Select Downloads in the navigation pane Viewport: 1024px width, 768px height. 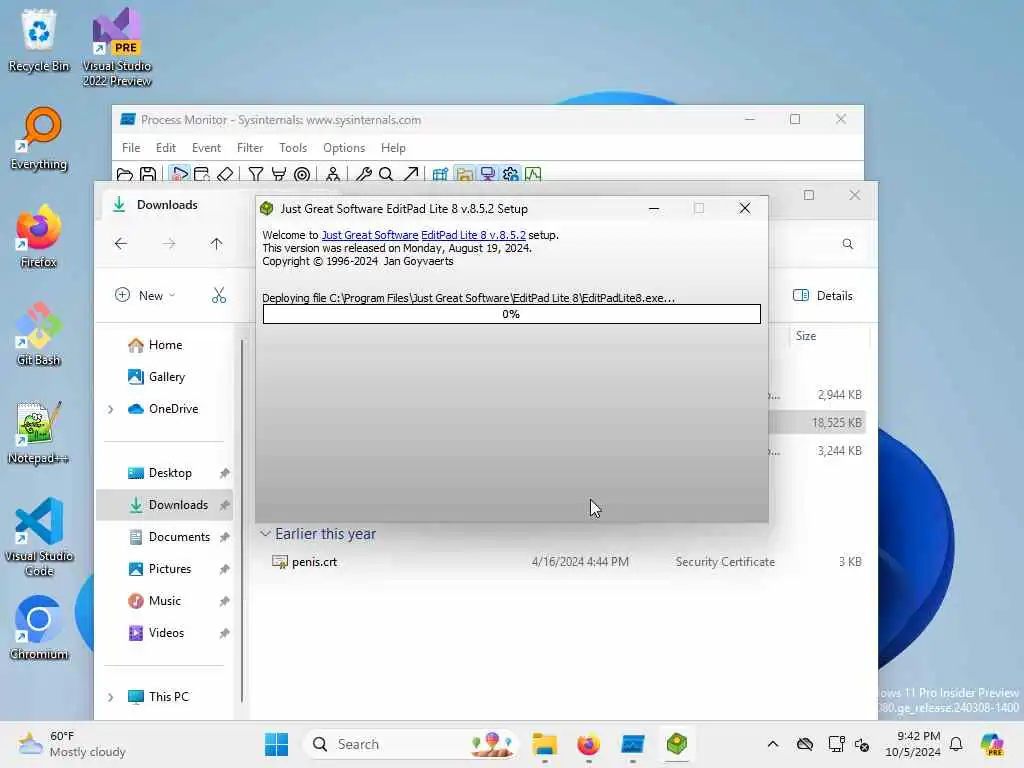pyautogui.click(x=164, y=505)
